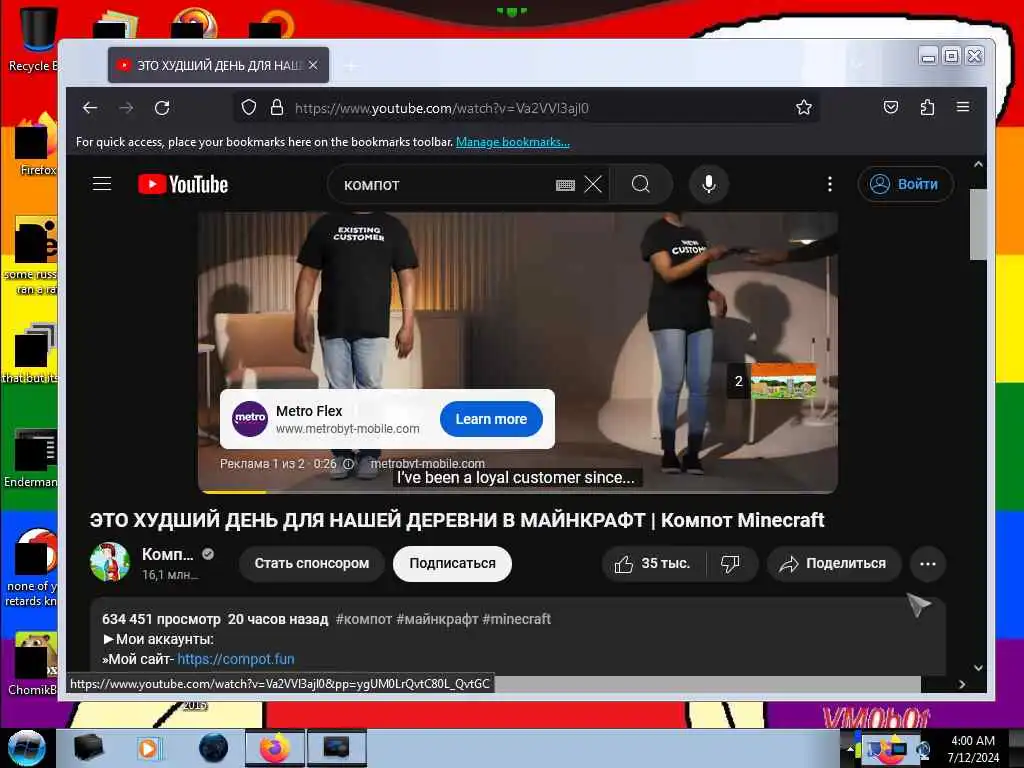Click the metrobyt-mobile.com ad link in player
Image resolution: width=1024 pixels, height=768 pixels.
(x=428, y=464)
